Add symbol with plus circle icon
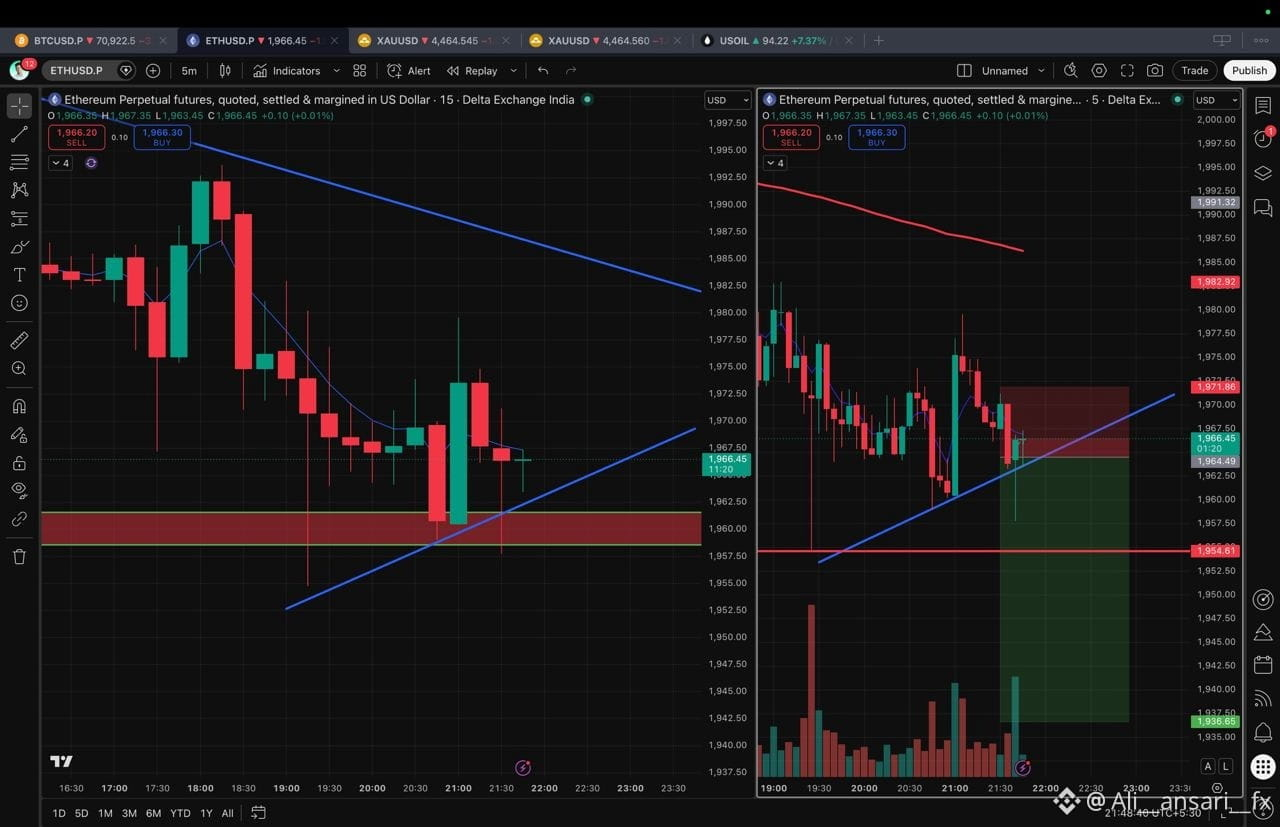The image size is (1280, 827). coord(153,71)
